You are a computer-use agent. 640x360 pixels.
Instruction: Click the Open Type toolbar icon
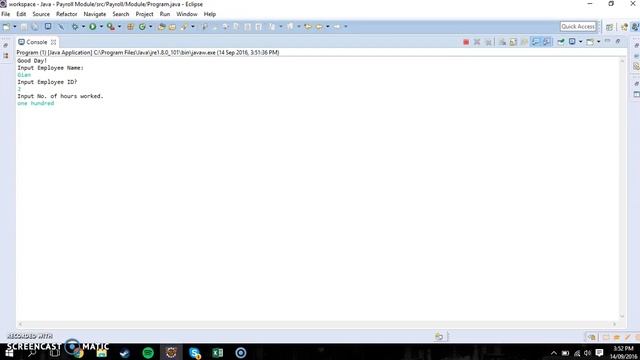[161, 27]
